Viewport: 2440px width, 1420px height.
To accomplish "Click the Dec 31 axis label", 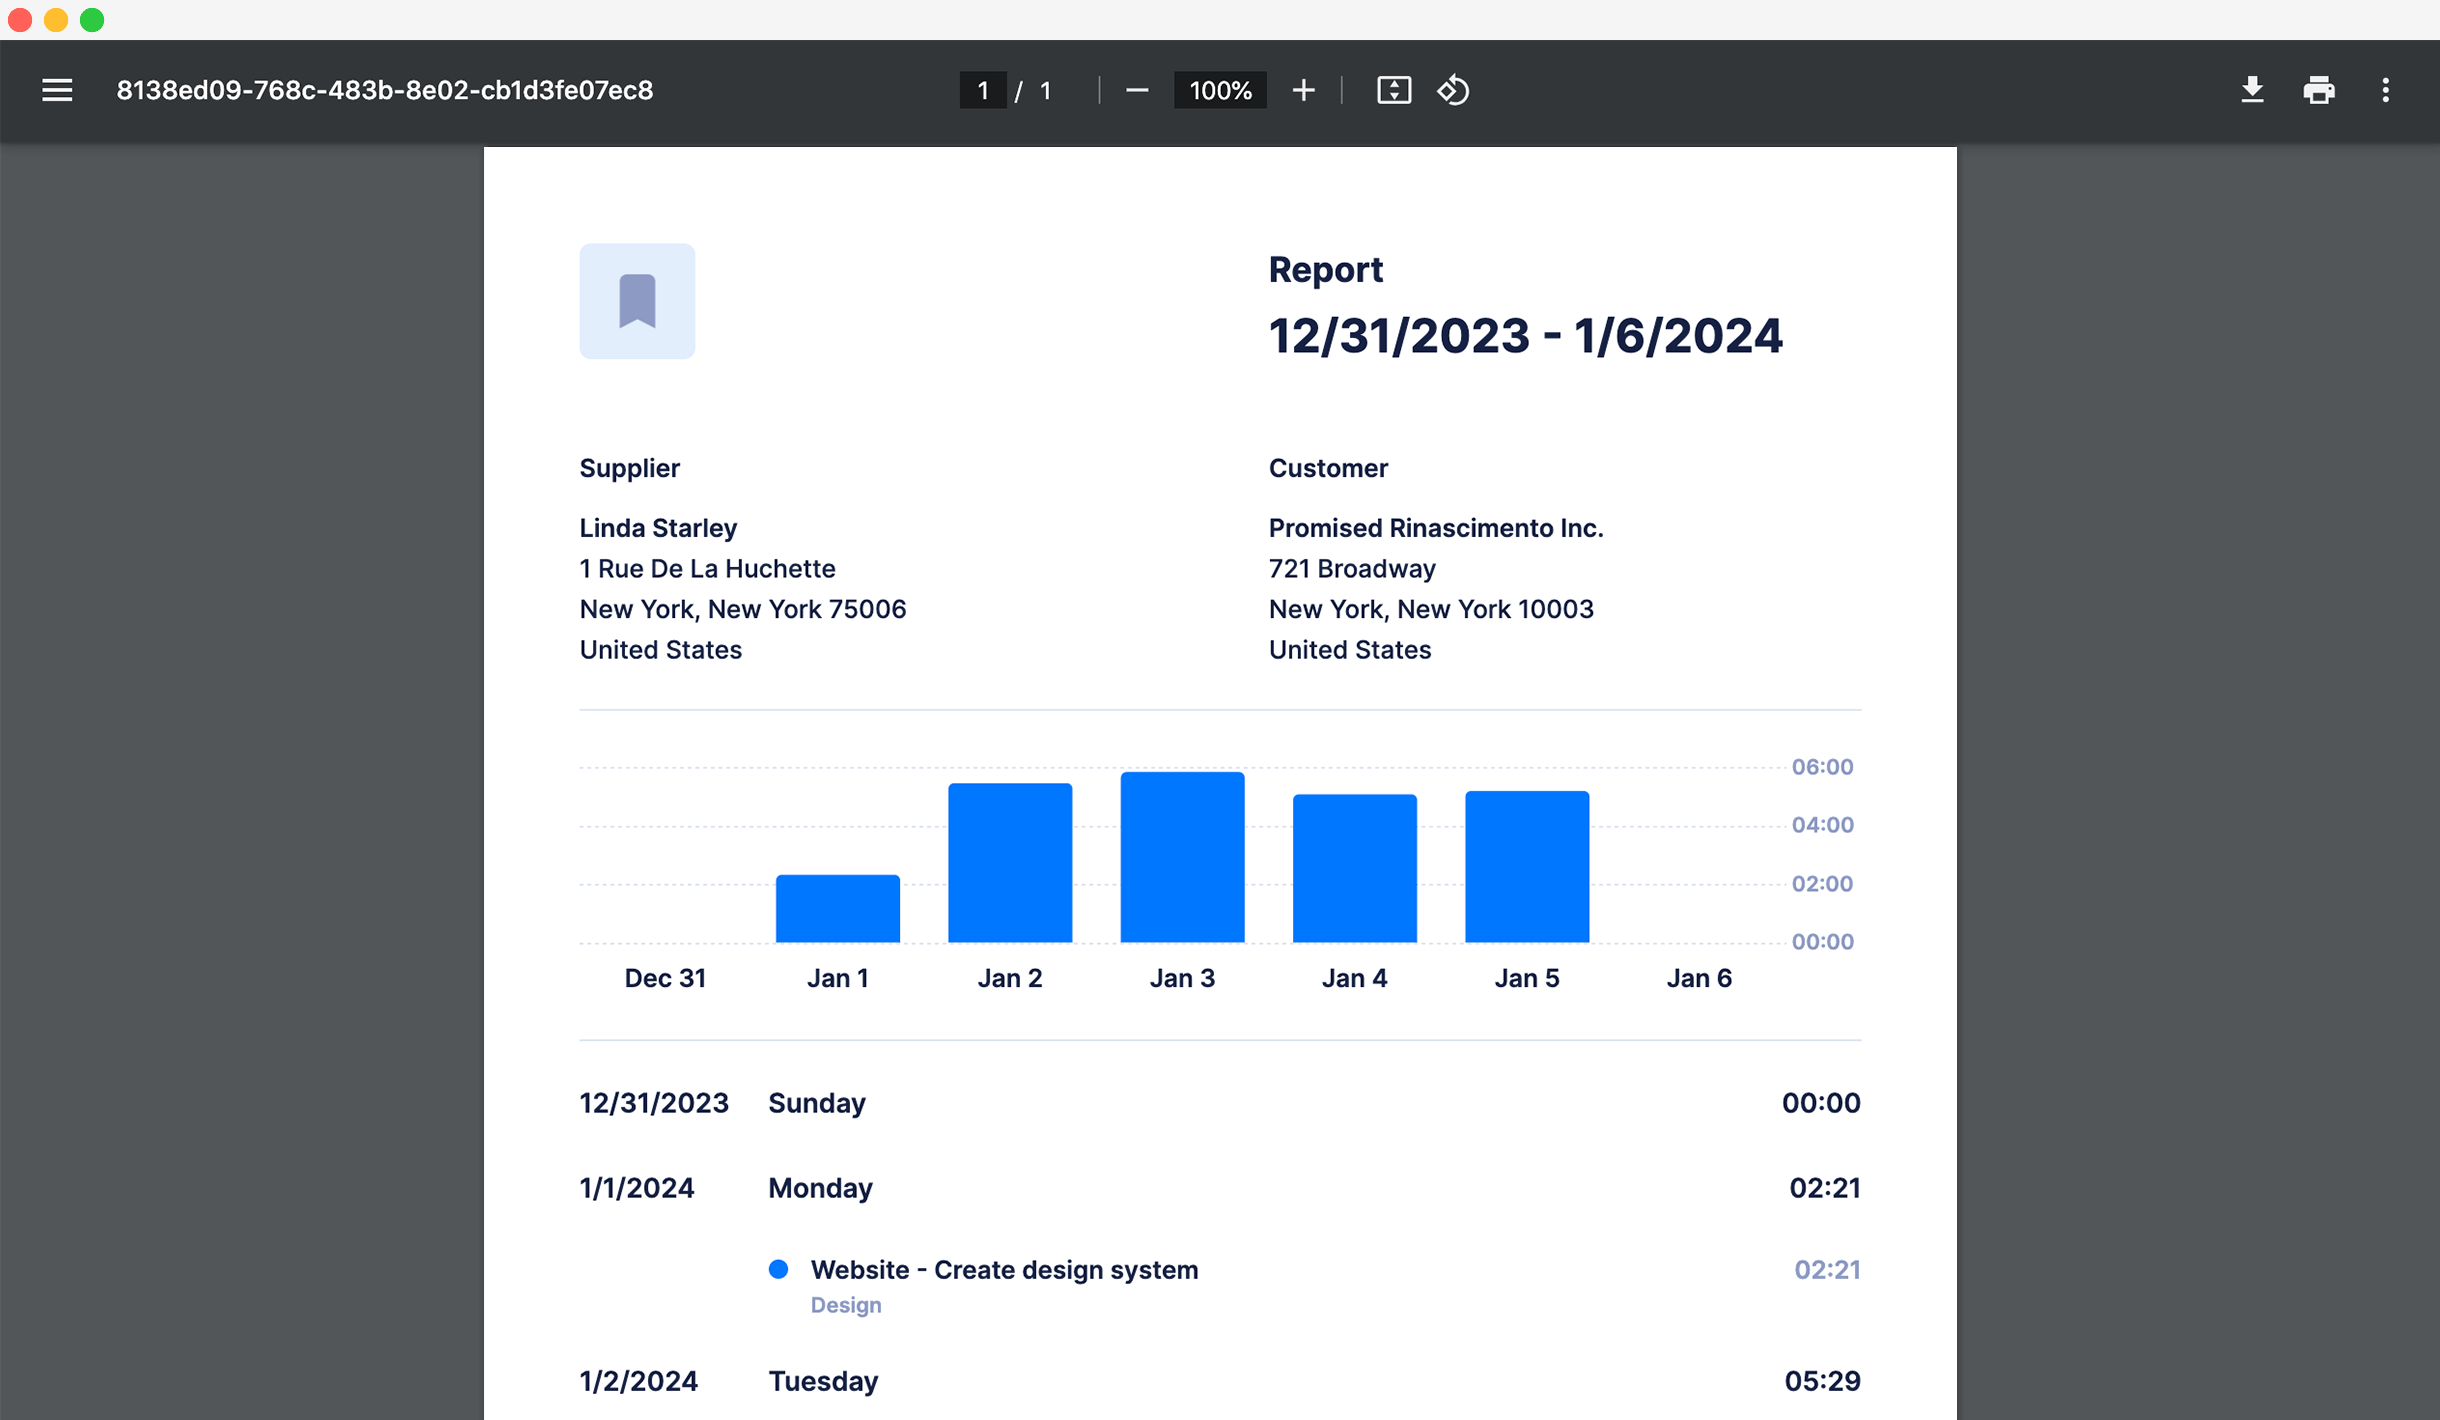I will [x=665, y=978].
